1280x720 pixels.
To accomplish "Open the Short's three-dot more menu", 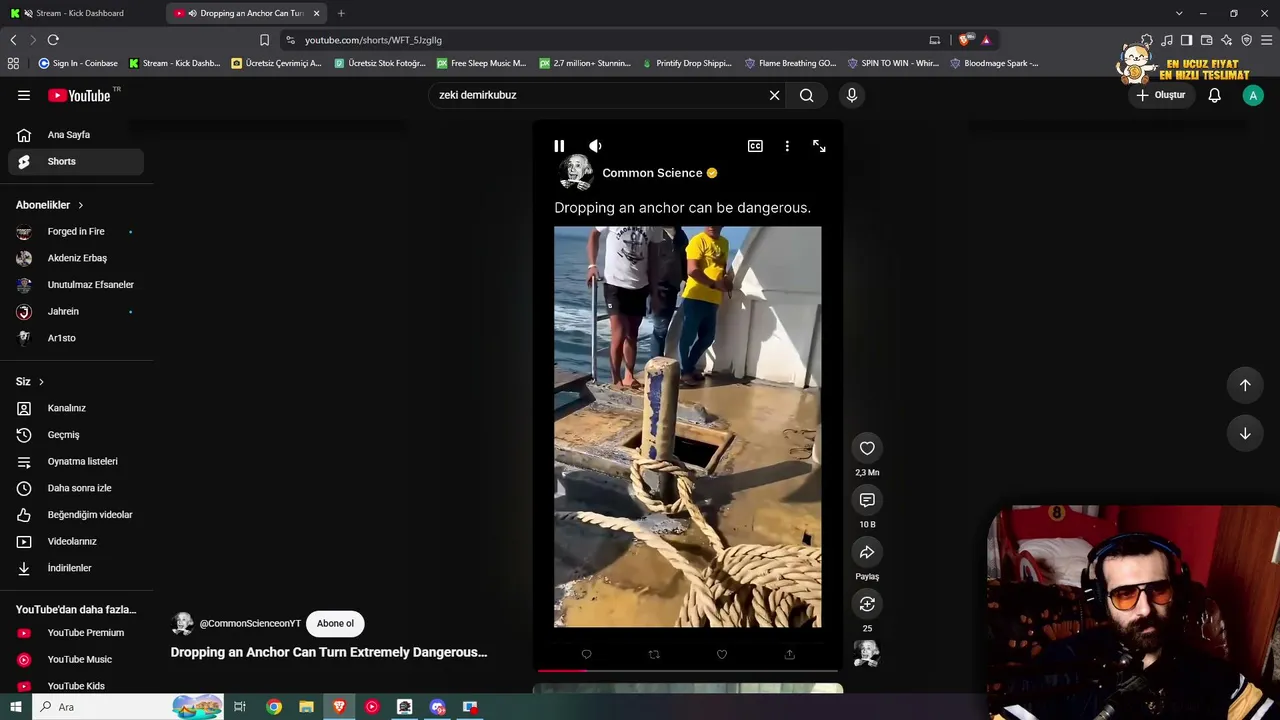I will [x=787, y=146].
